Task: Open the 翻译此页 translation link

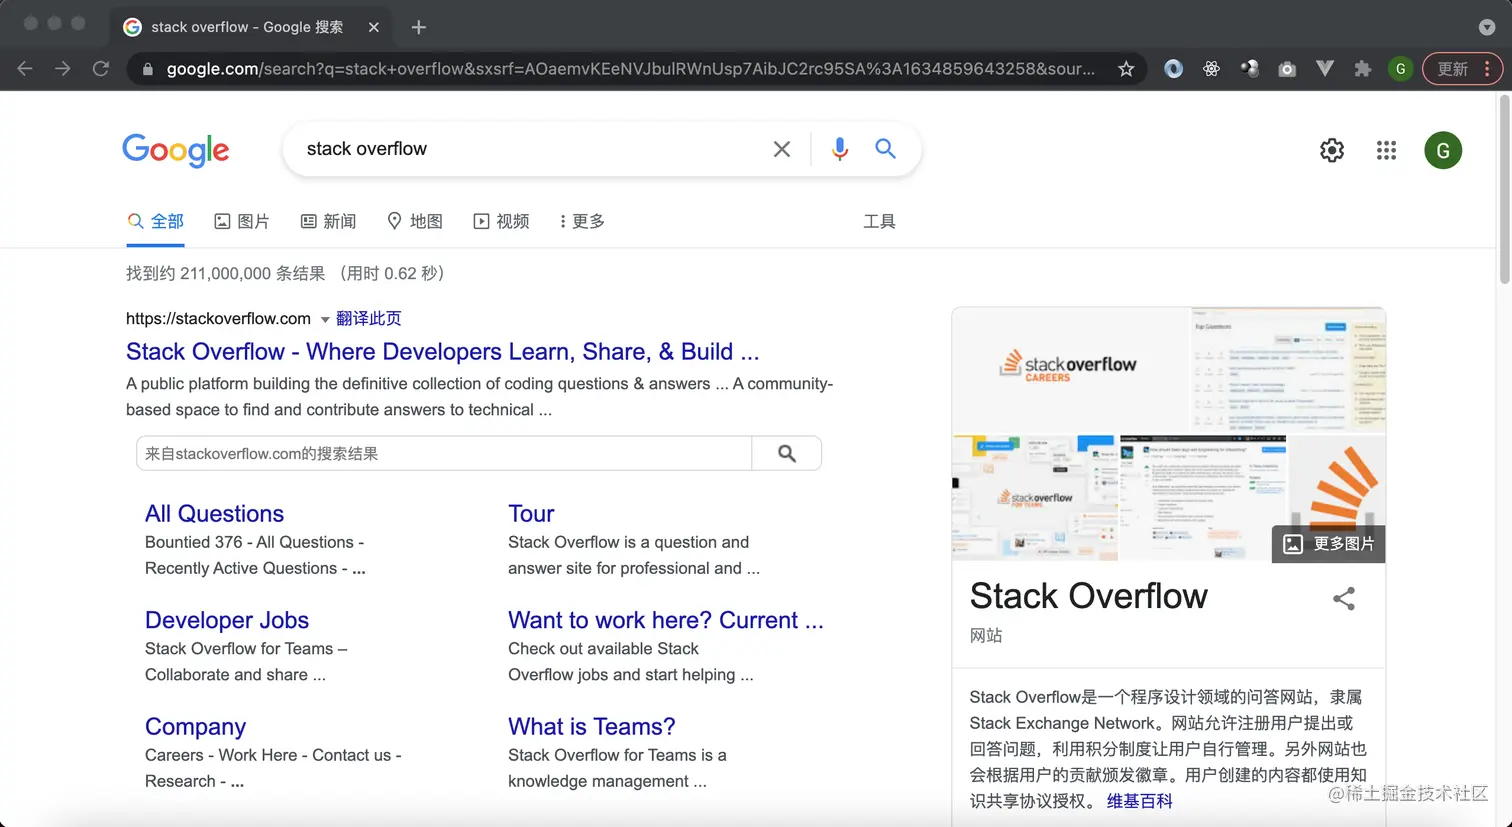Action: 369,318
